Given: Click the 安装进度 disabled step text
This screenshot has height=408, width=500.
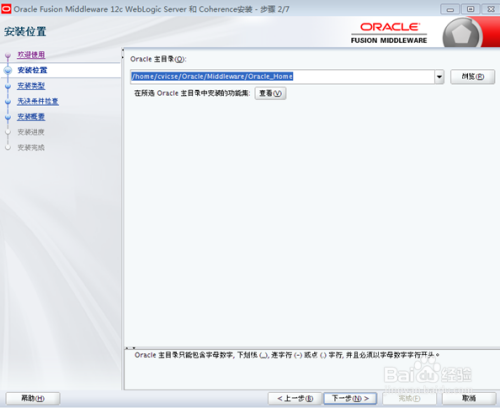Looking at the screenshot, I should (31, 132).
